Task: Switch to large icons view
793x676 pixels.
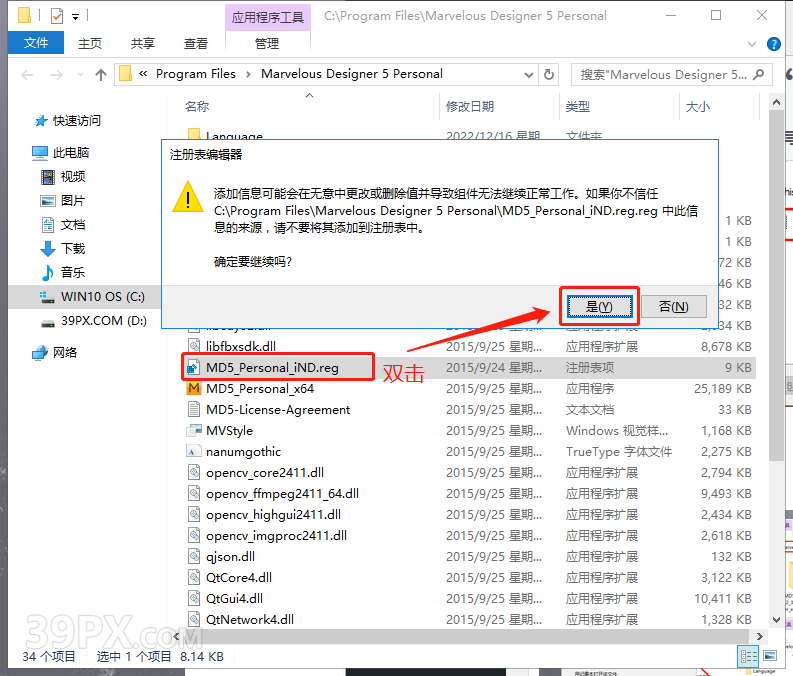Action: pyautogui.click(x=770, y=656)
